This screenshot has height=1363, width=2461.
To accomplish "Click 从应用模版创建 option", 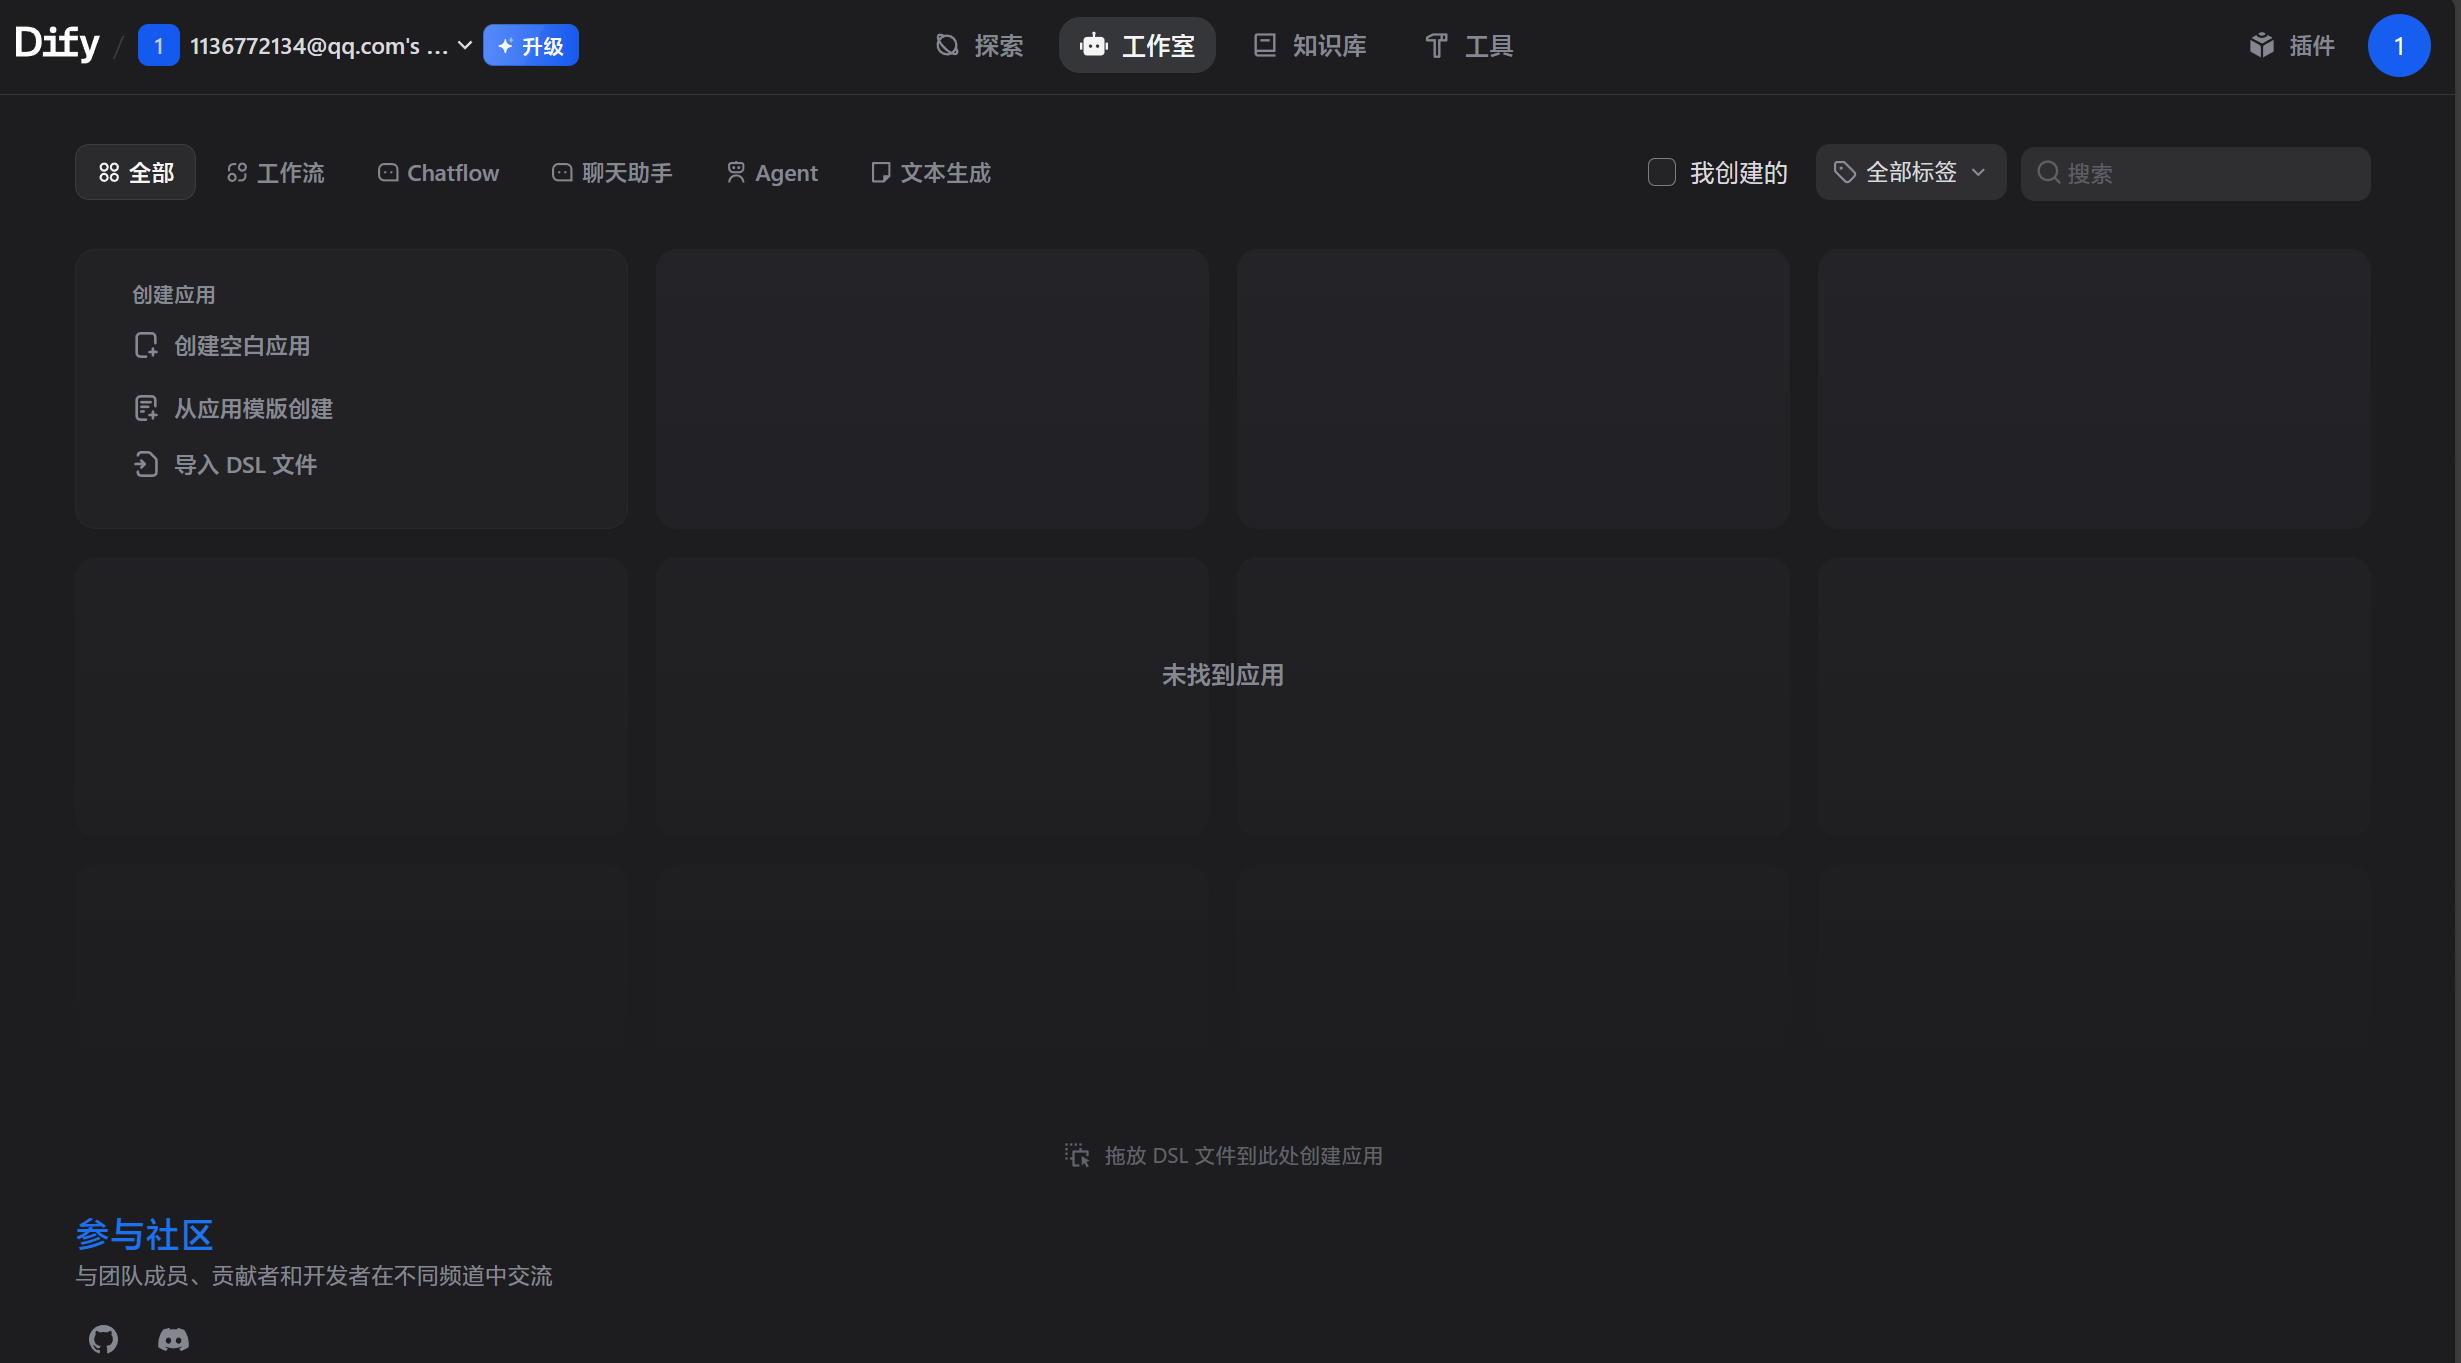I will click(x=253, y=409).
